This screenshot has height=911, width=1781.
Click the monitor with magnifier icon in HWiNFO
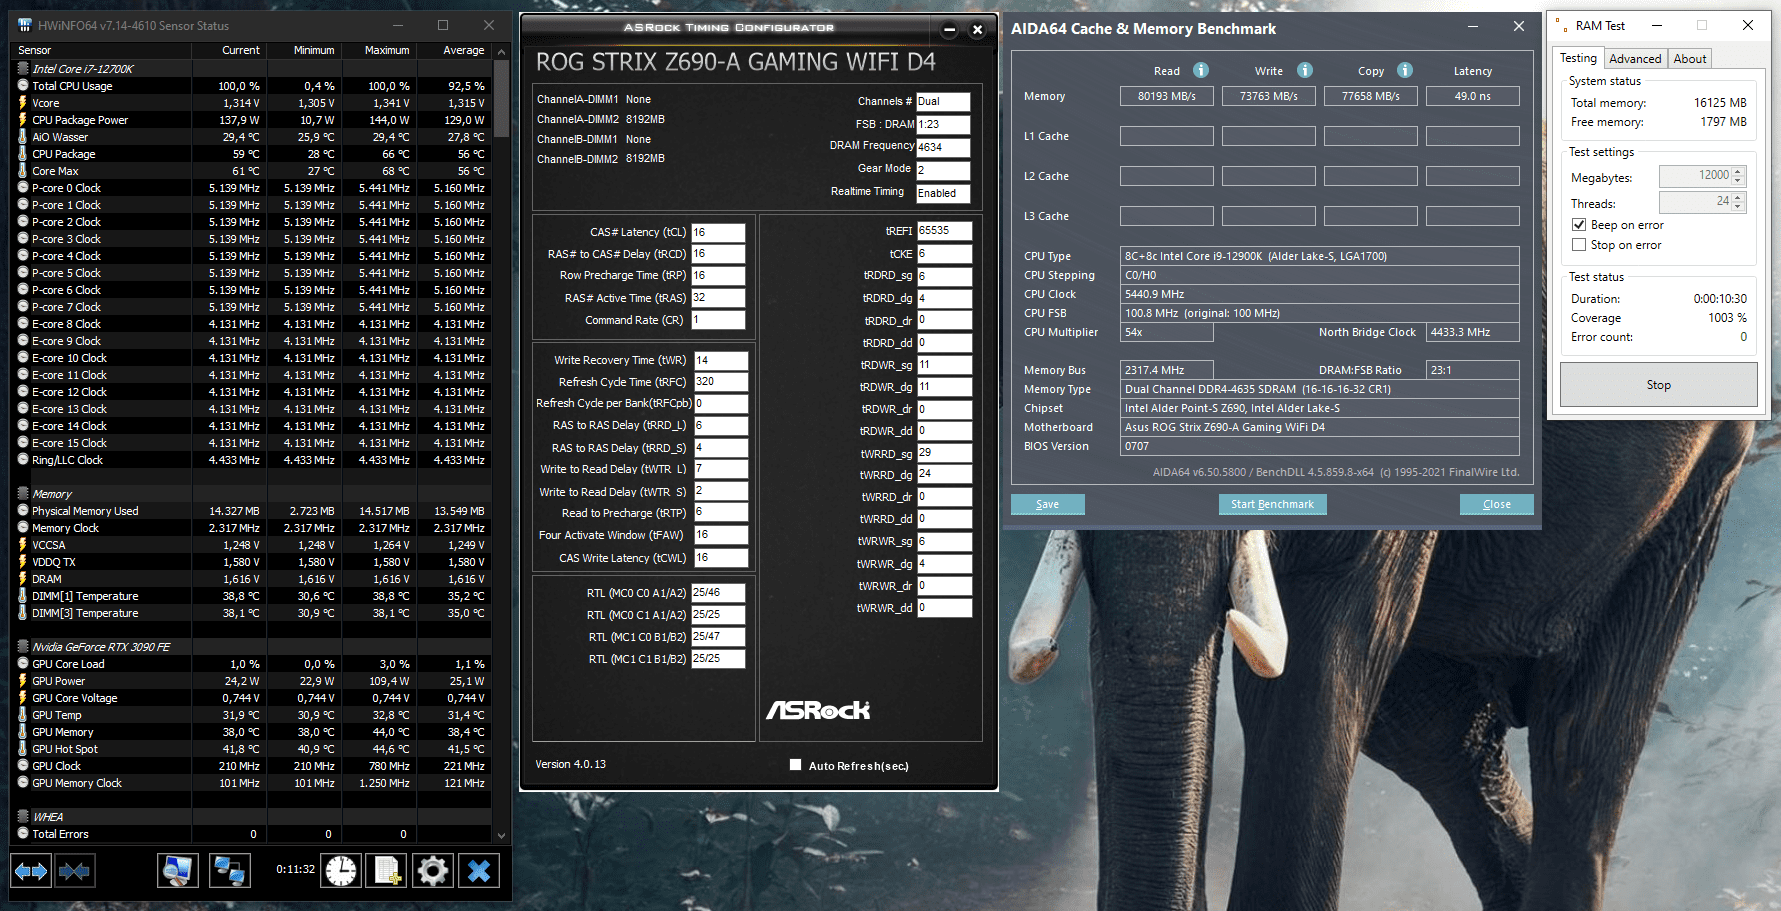(178, 871)
